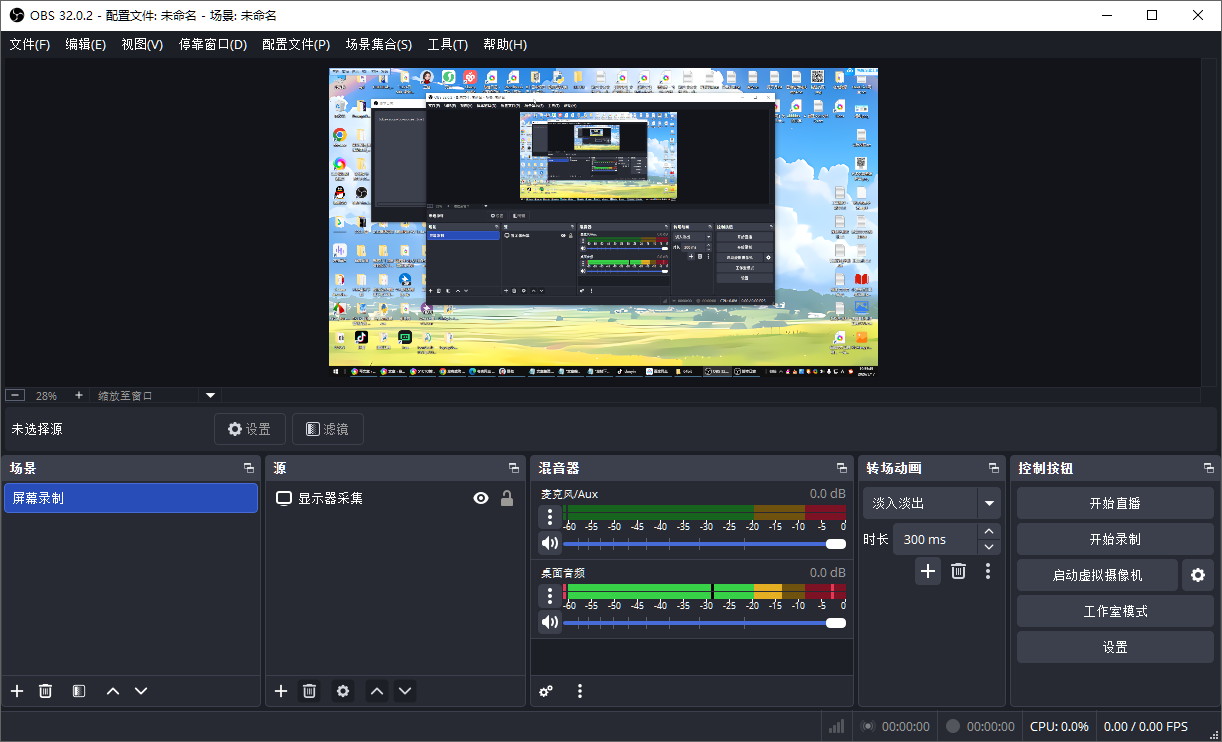
Task: Open advanced audio properties gears icon
Action: point(546,691)
